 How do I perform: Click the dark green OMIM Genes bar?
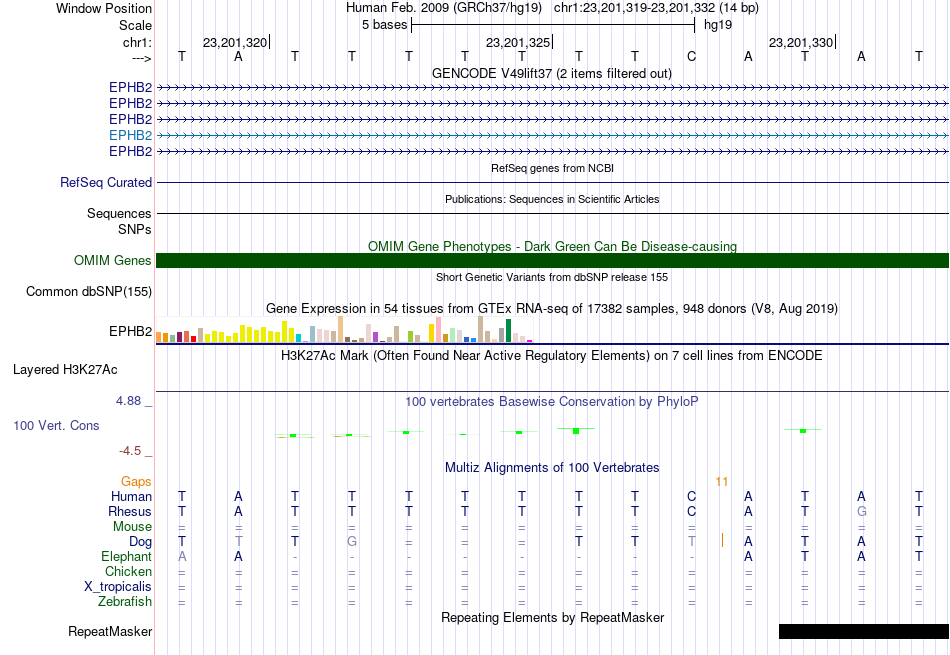coord(552,261)
